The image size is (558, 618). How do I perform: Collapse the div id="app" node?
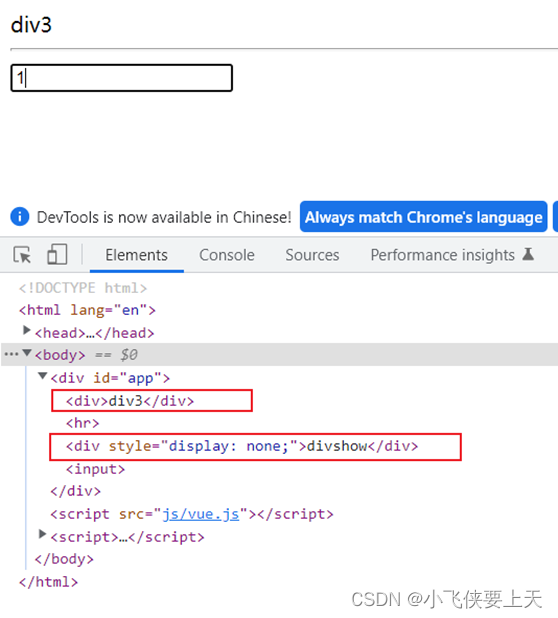tap(43, 376)
